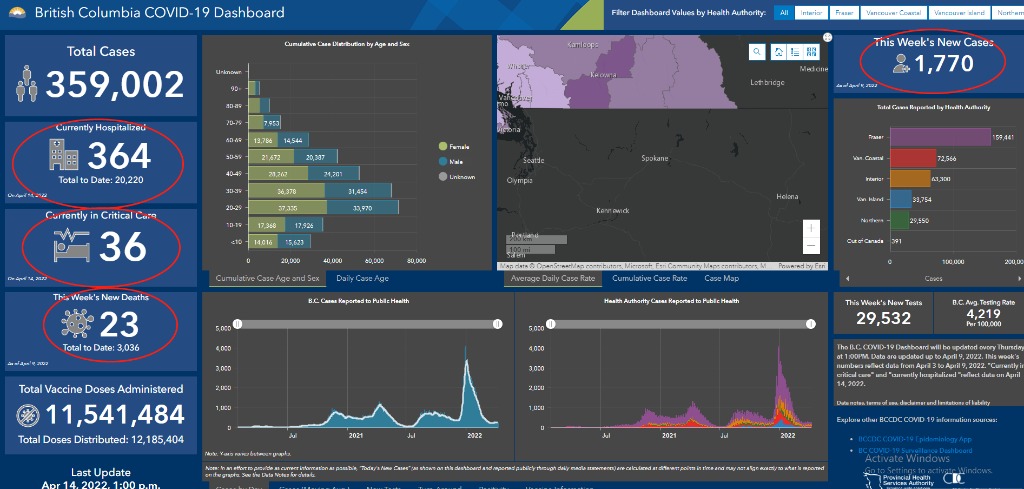
Task: Open the map search tool
Action: 757,52
